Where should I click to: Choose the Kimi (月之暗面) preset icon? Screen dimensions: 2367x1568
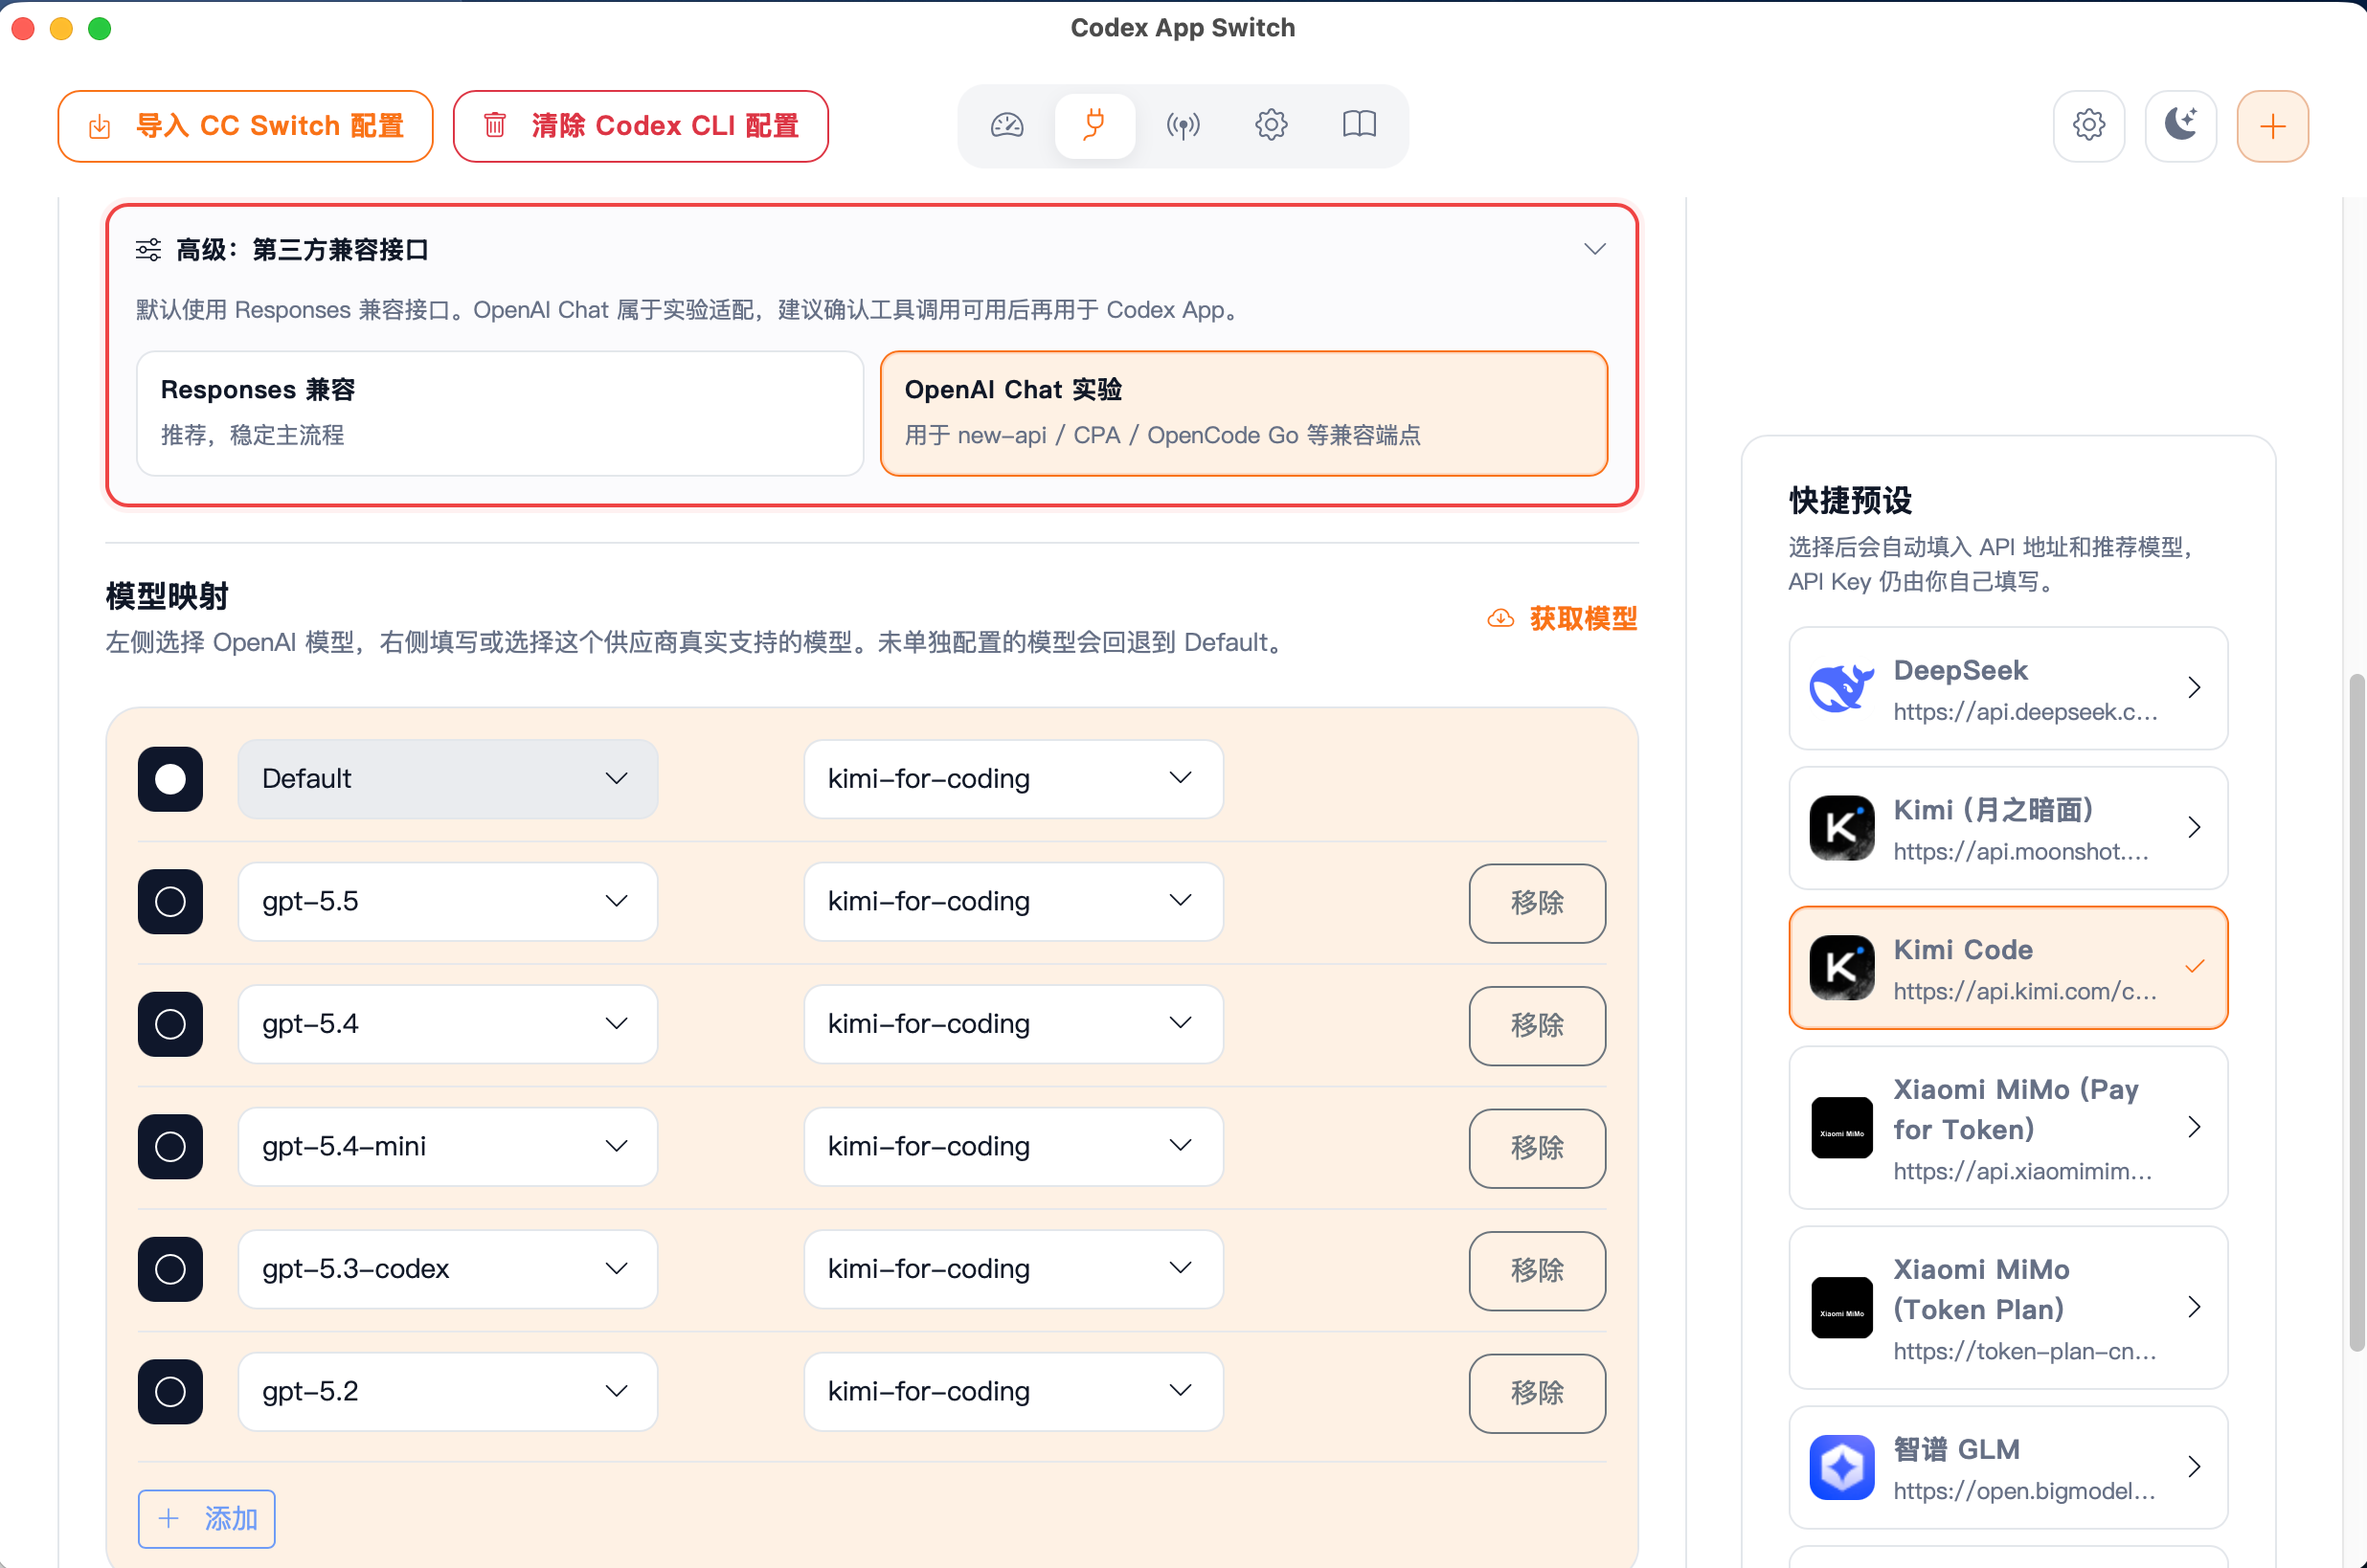[1842, 828]
